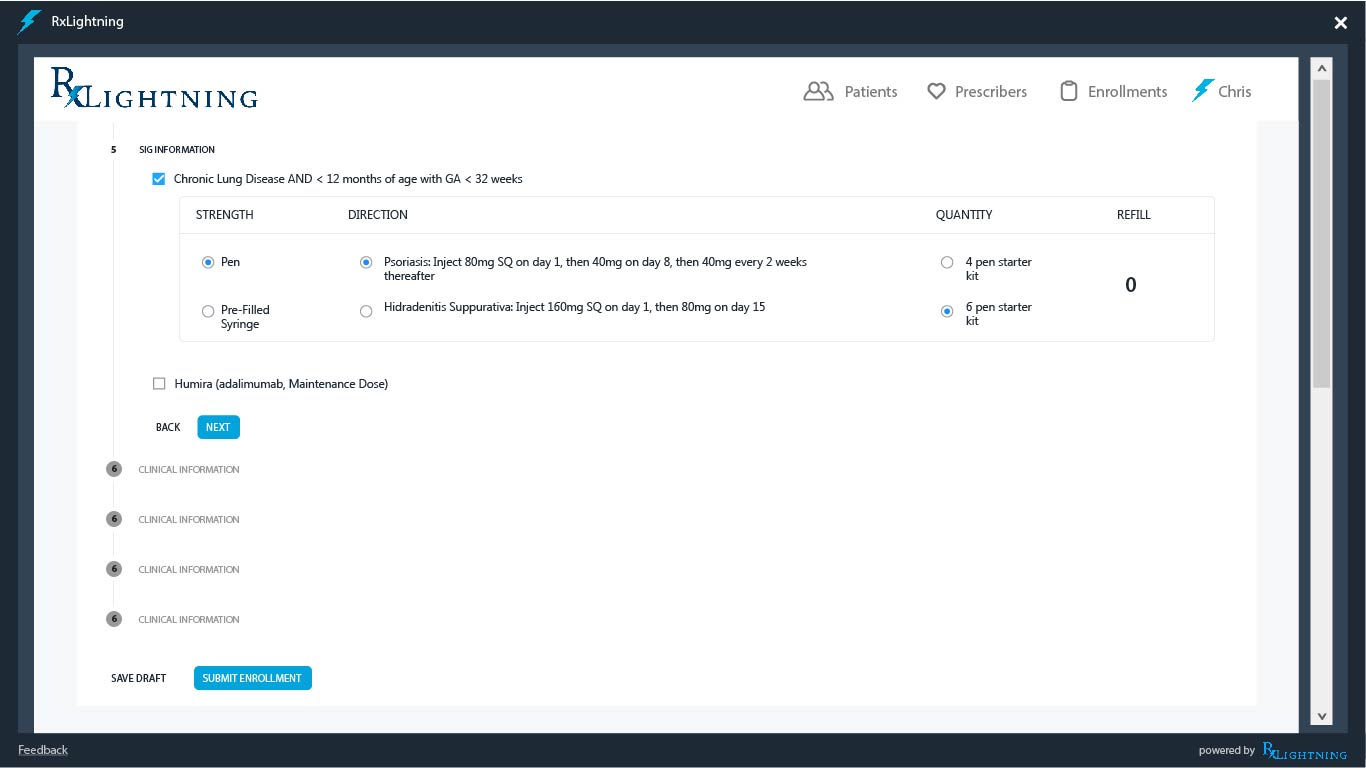Click the Enrollments clipboard icon
This screenshot has width=1366, height=768.
tap(1068, 92)
